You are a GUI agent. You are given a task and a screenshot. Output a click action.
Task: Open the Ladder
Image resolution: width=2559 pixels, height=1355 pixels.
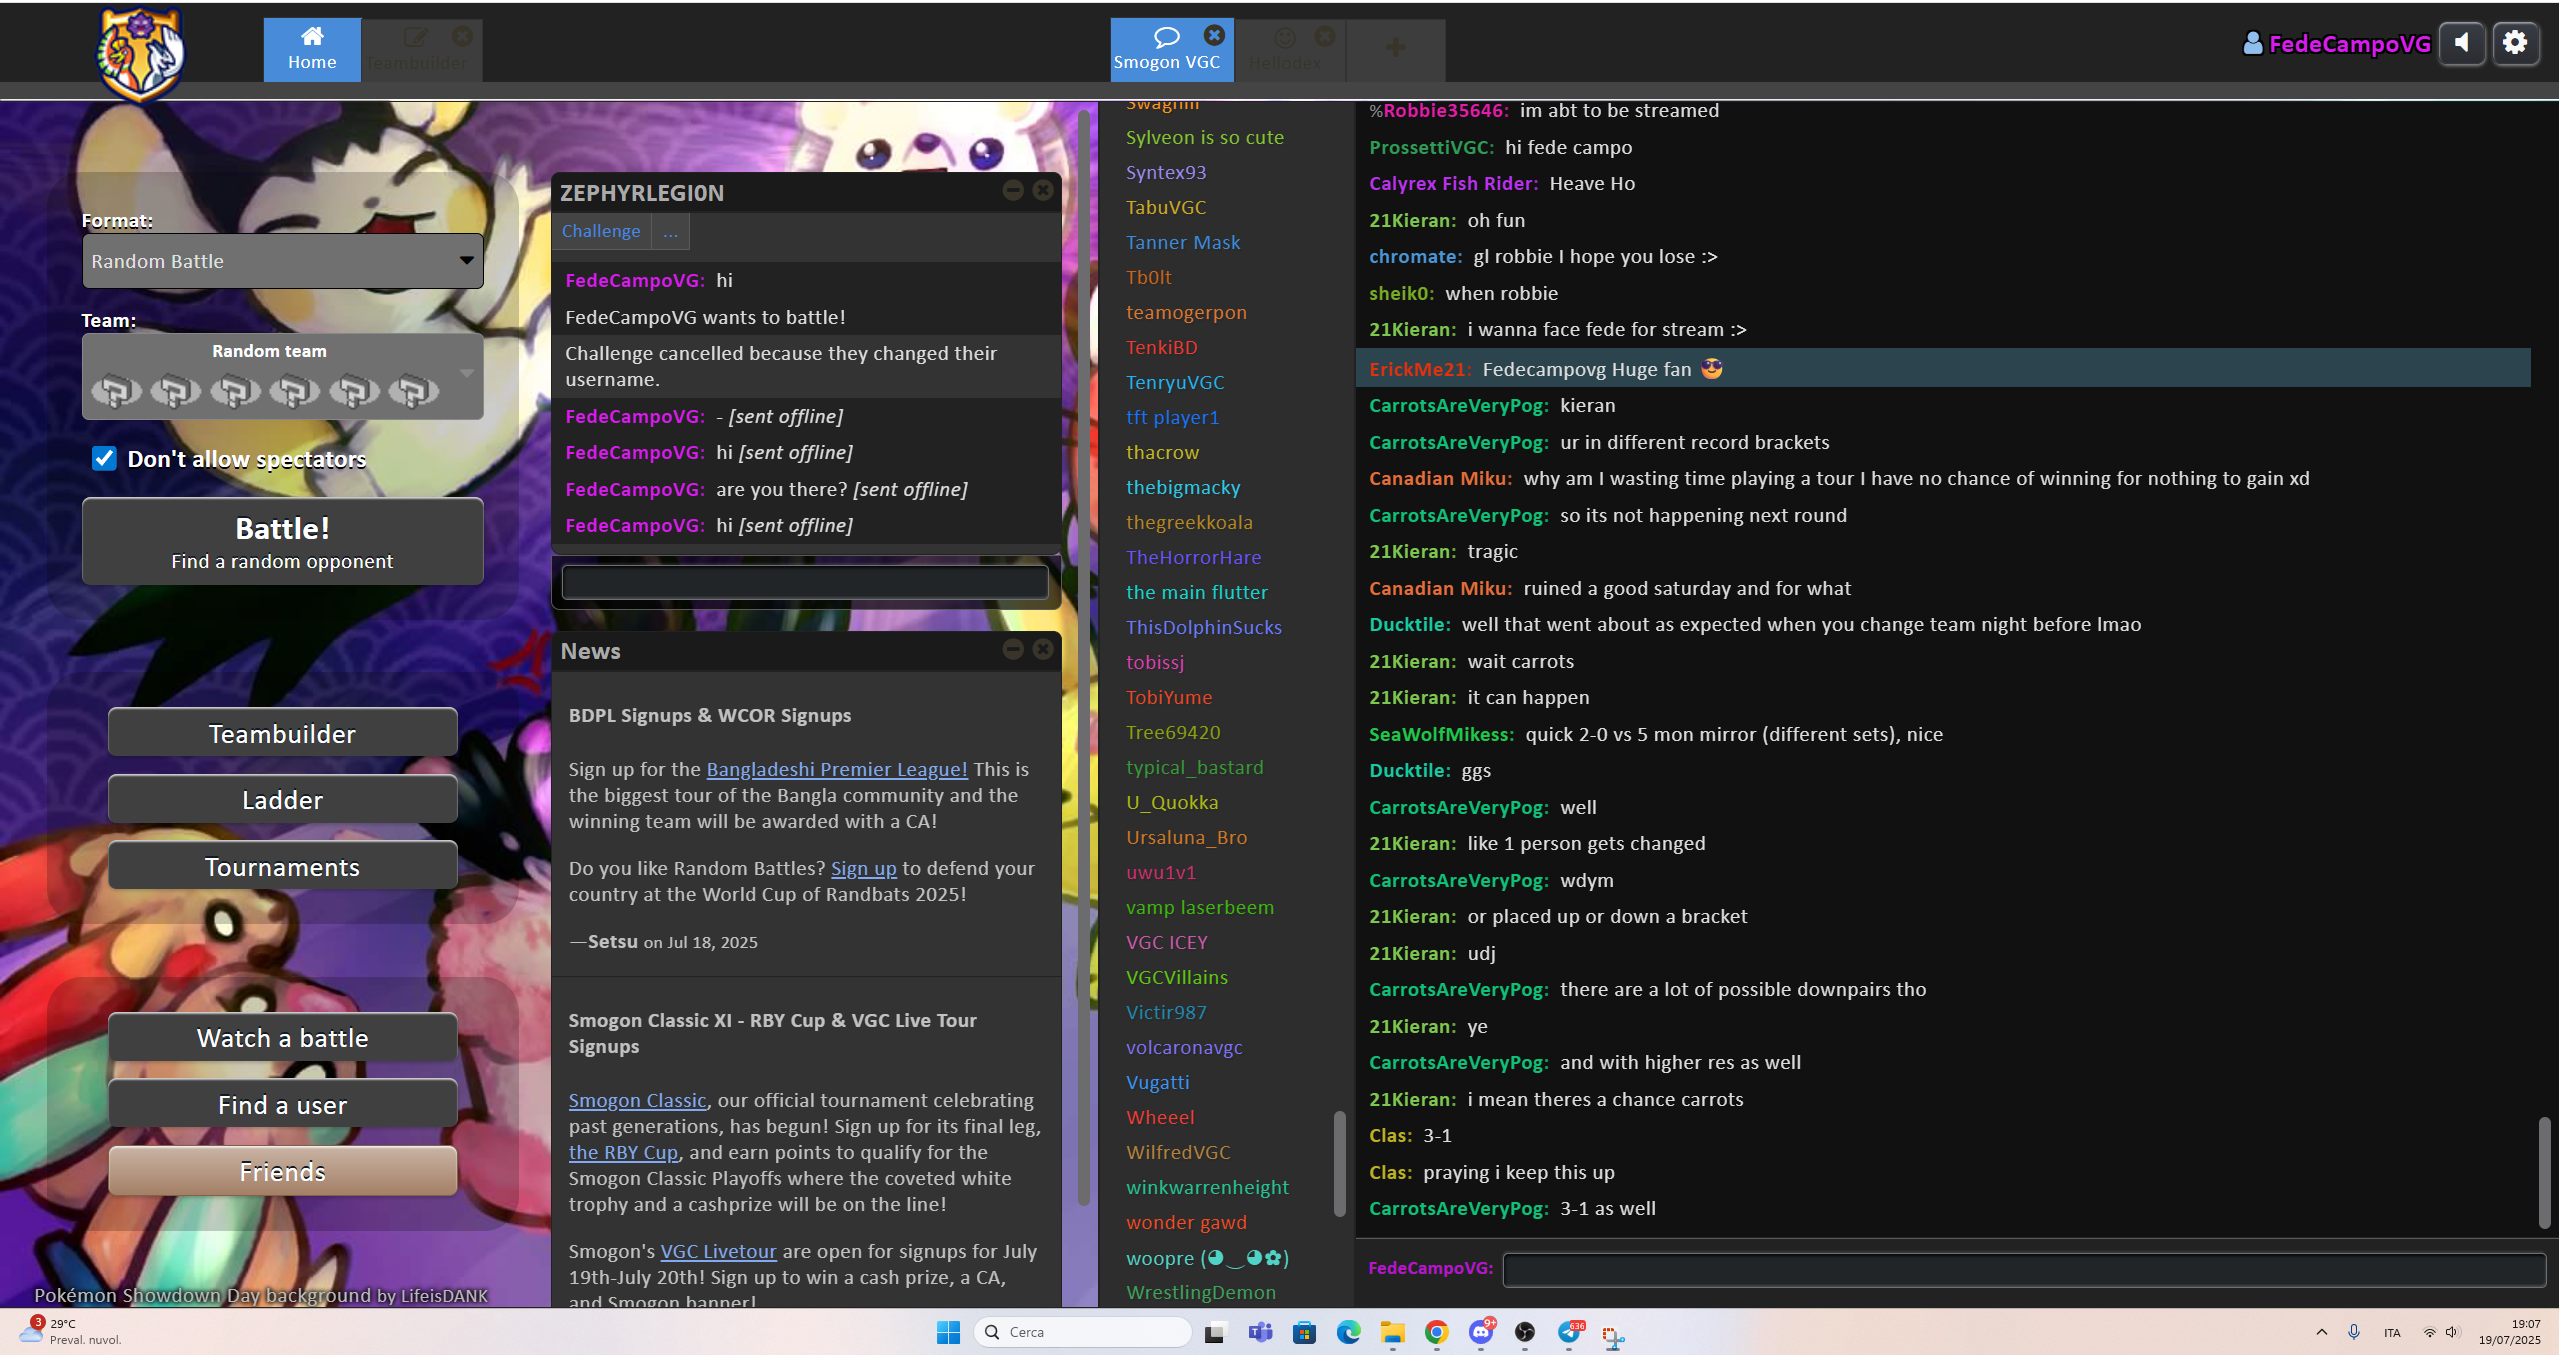(283, 799)
